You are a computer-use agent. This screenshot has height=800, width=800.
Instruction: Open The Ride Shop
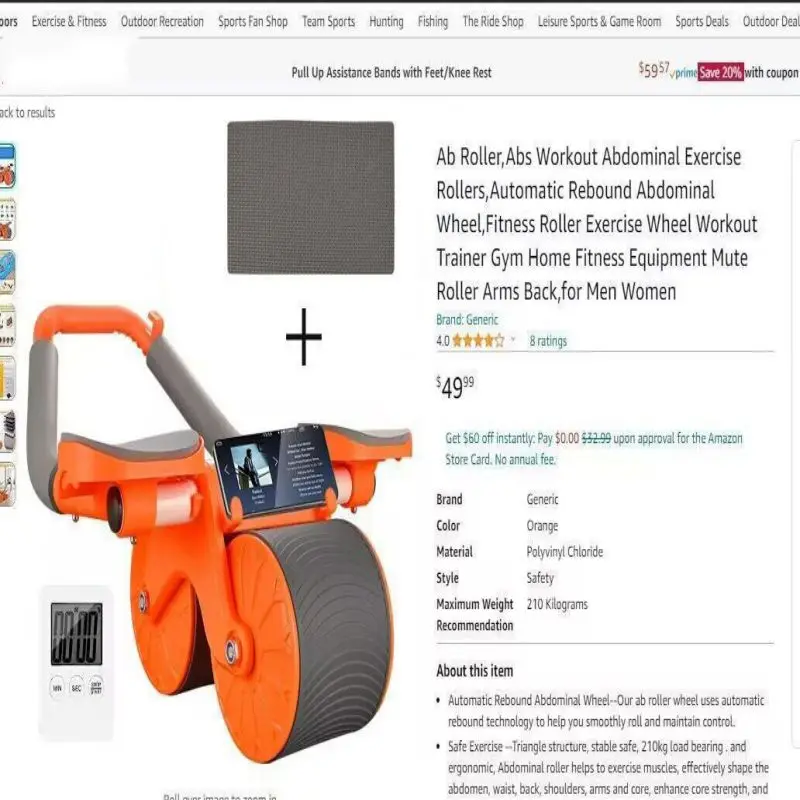click(x=493, y=21)
